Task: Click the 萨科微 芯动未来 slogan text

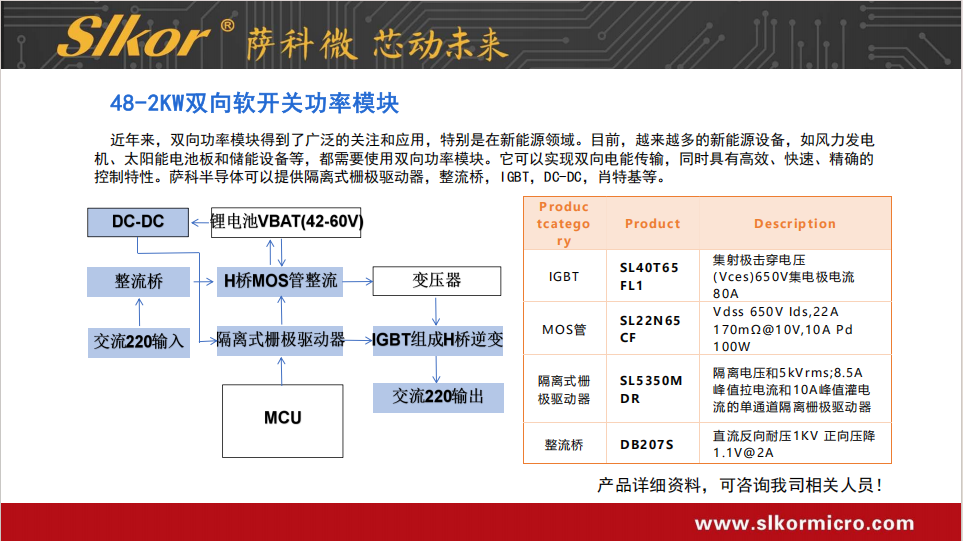Action: tap(376, 45)
